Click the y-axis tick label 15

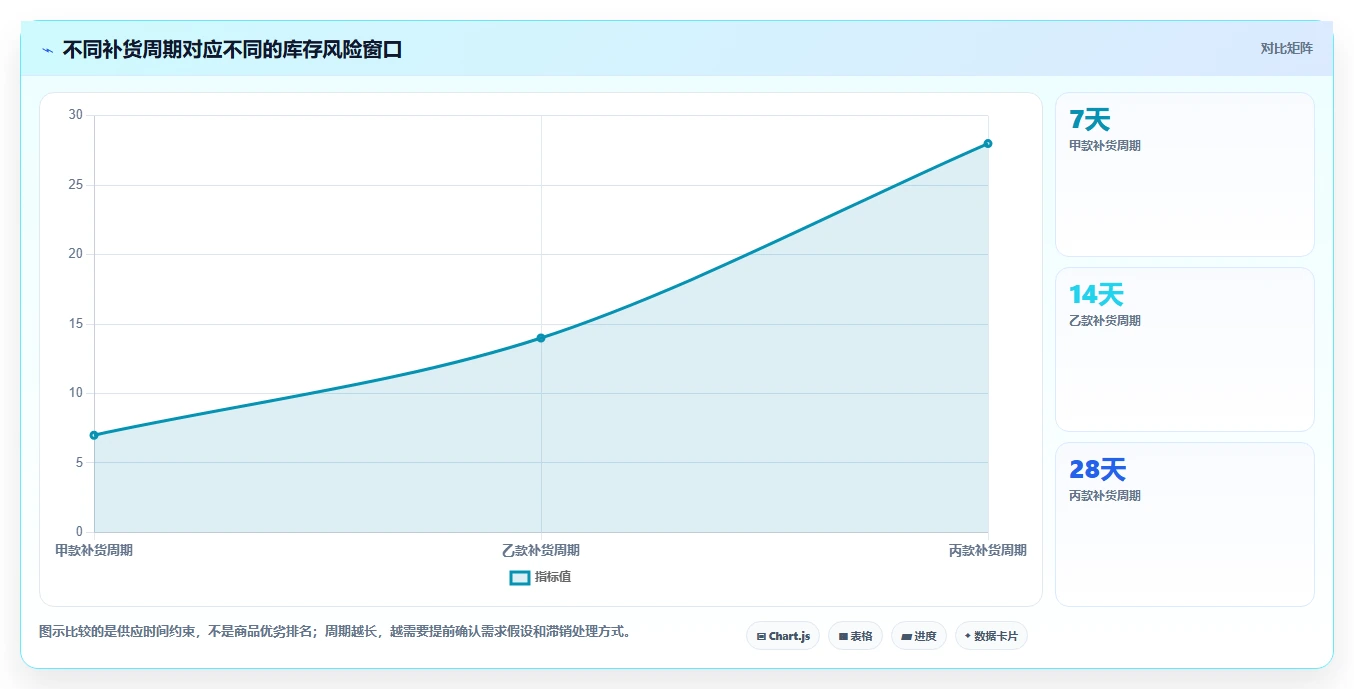(x=76, y=324)
